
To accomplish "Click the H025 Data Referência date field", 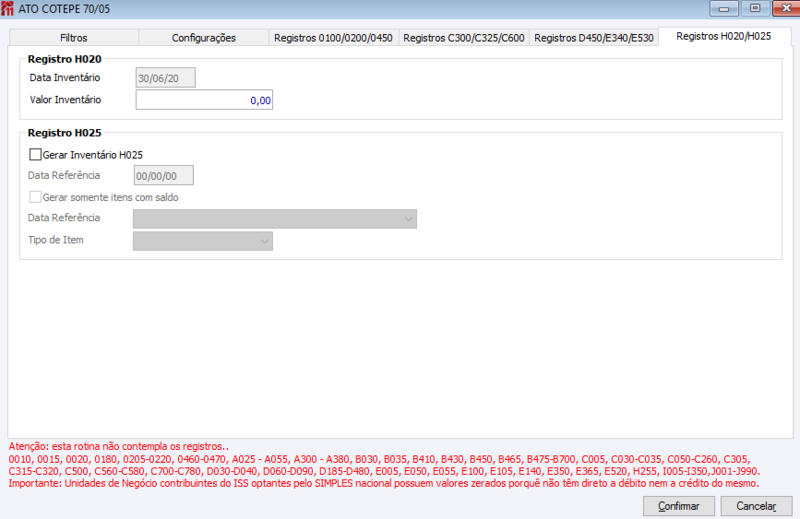I will [163, 176].
